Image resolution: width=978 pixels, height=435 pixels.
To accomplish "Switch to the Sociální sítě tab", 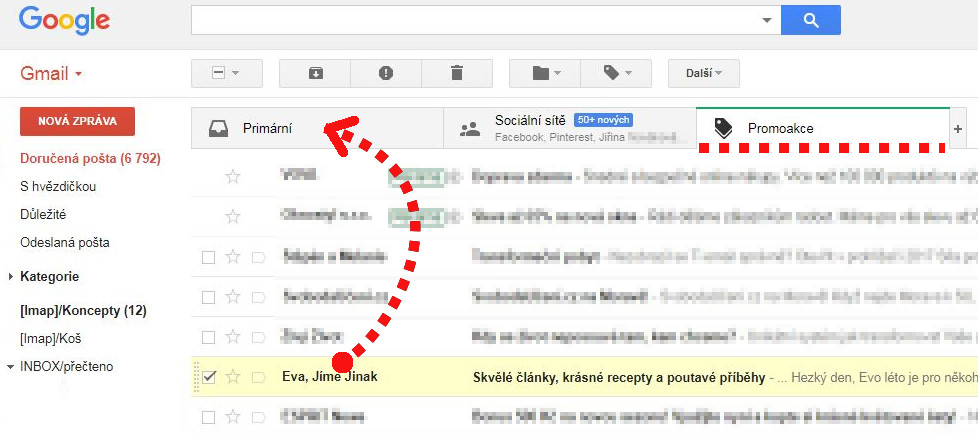I will coord(569,128).
